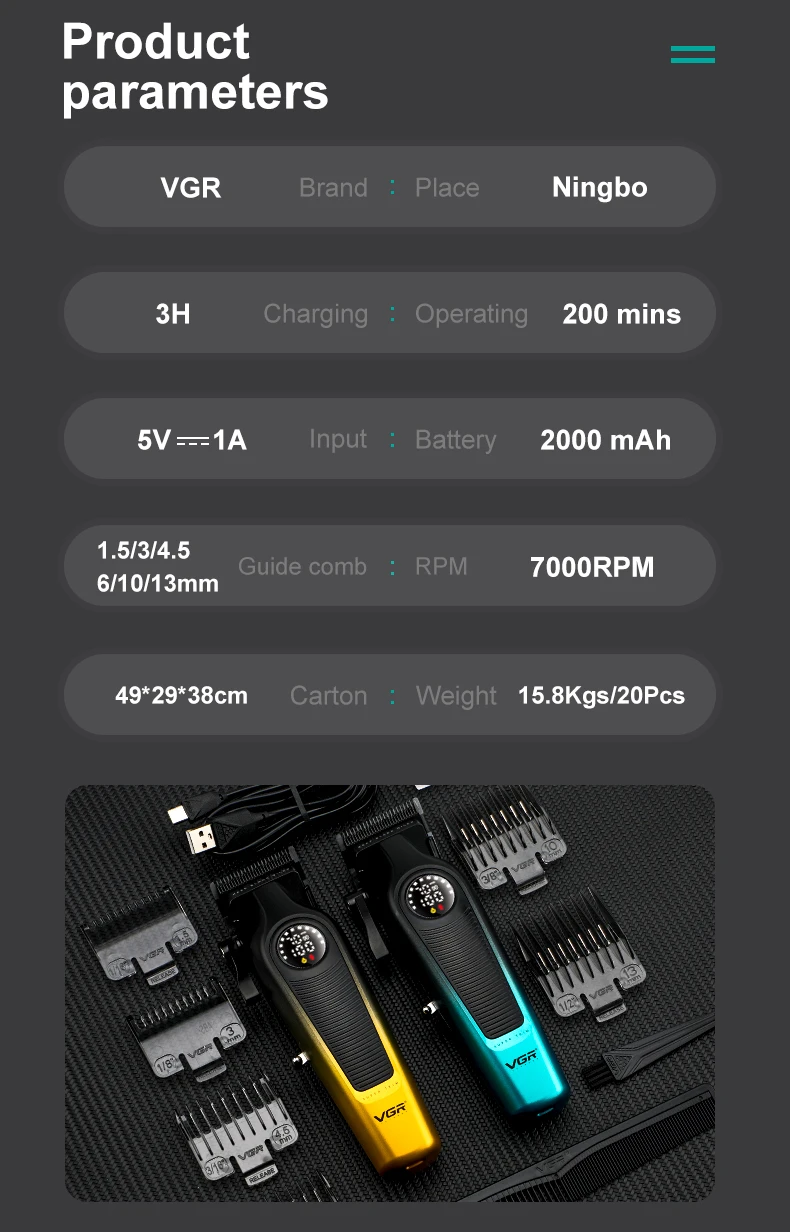Click the Ningbo place value
Image resolution: width=790 pixels, height=1232 pixels.
[600, 187]
